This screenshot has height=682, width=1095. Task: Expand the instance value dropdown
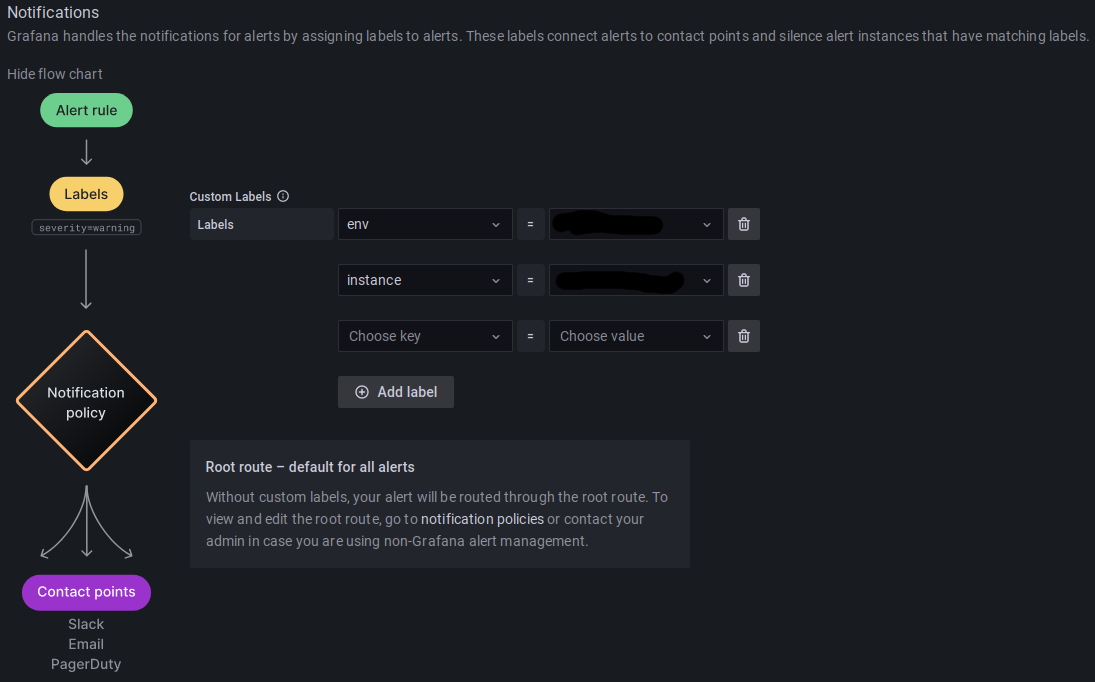[707, 280]
